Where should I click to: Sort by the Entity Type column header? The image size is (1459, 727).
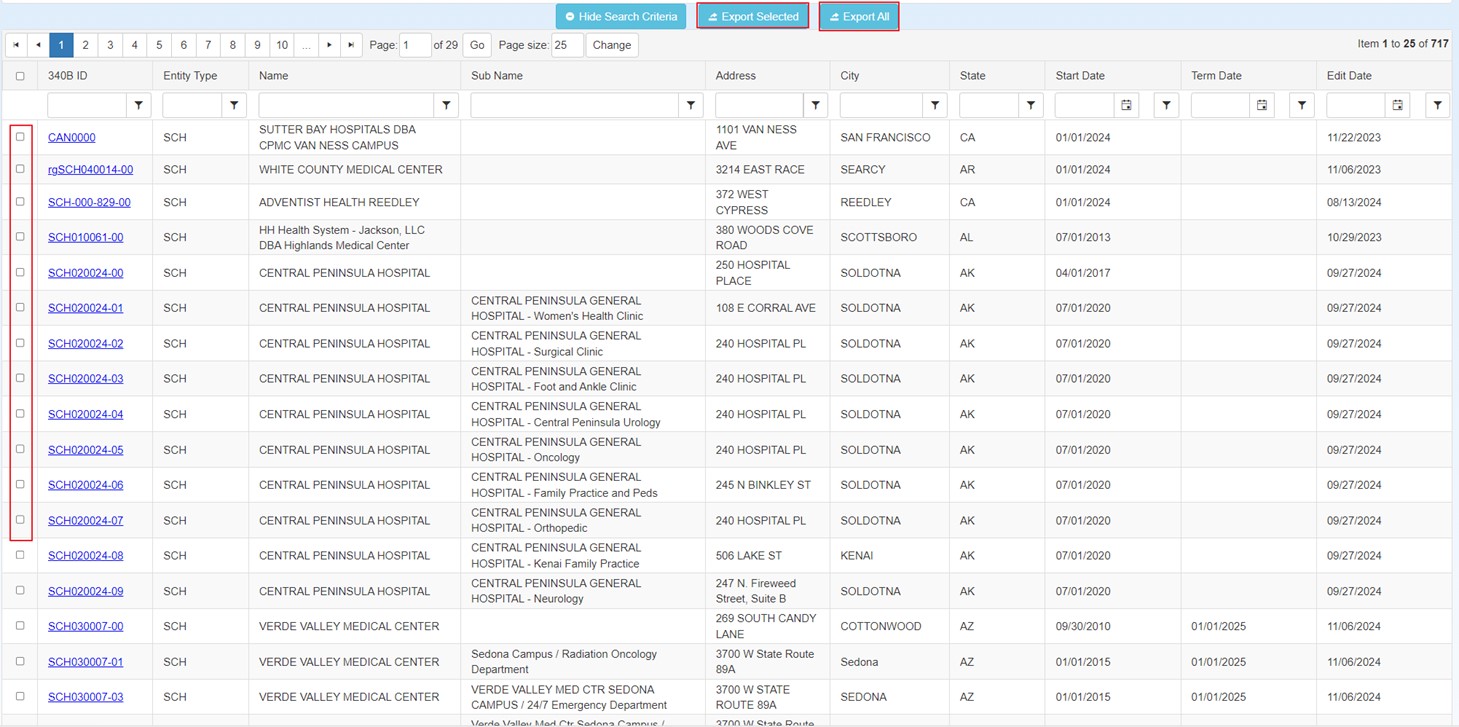pos(191,76)
